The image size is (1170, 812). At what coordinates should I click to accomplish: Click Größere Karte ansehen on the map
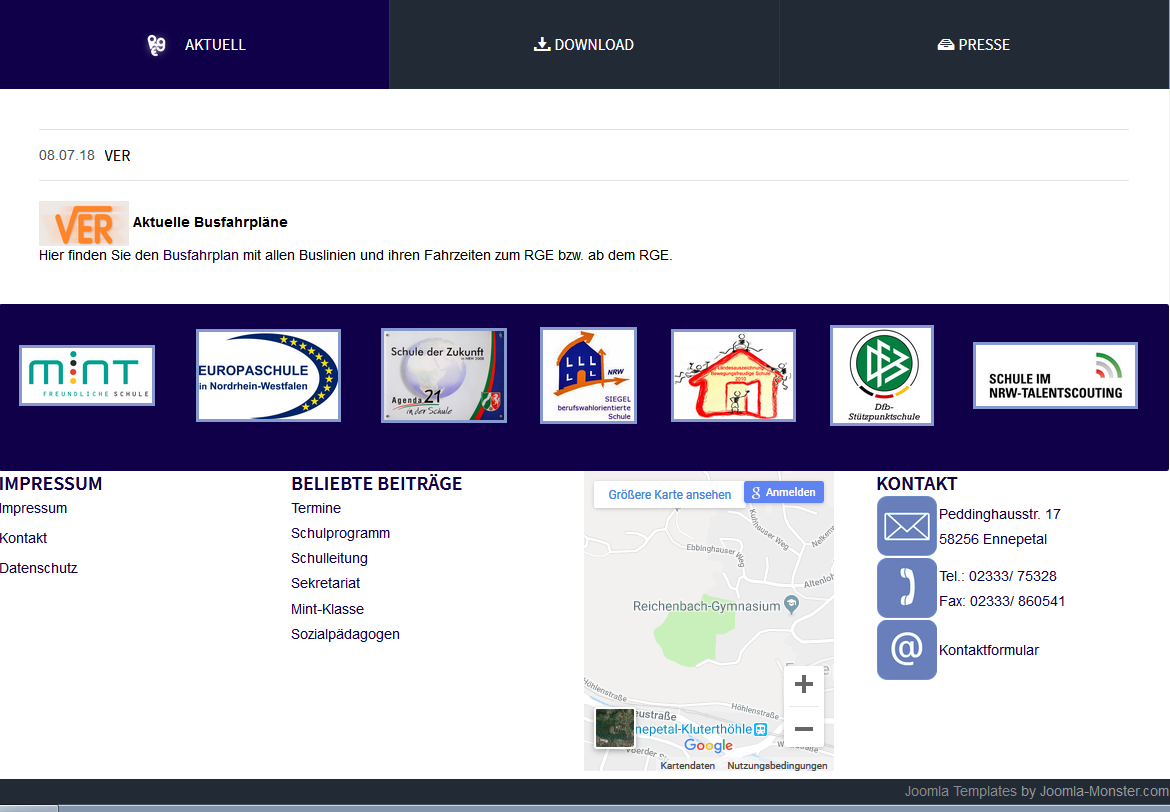[669, 495]
